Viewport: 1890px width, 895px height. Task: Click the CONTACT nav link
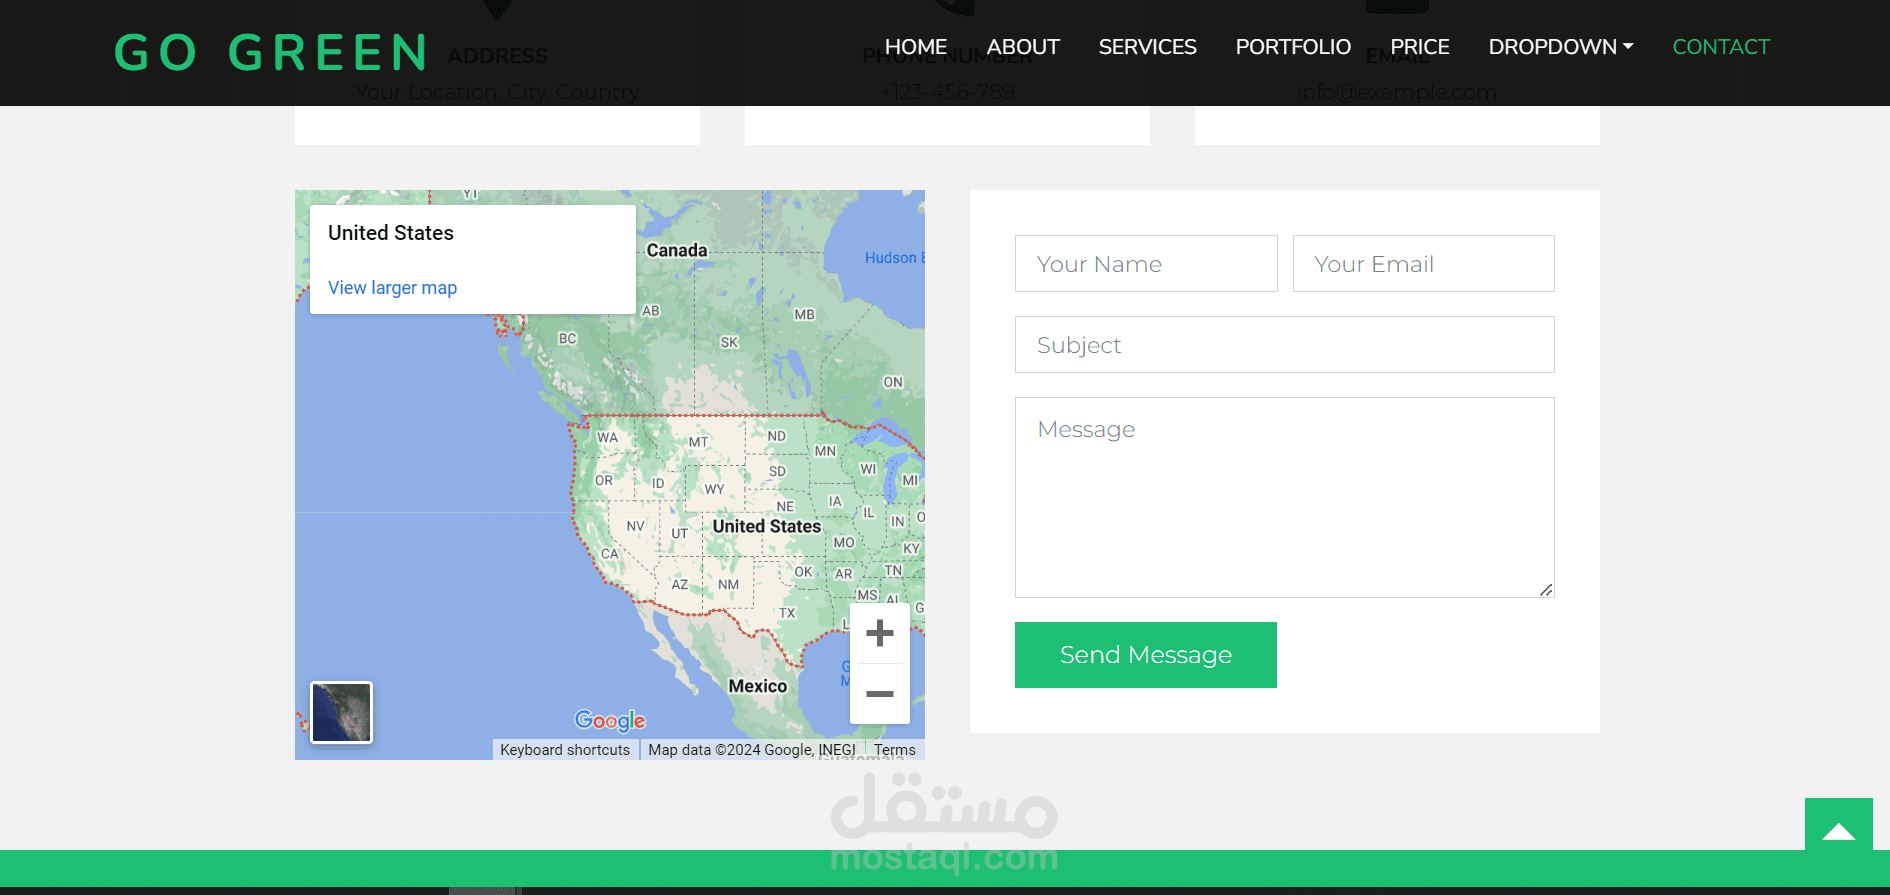1721,47
